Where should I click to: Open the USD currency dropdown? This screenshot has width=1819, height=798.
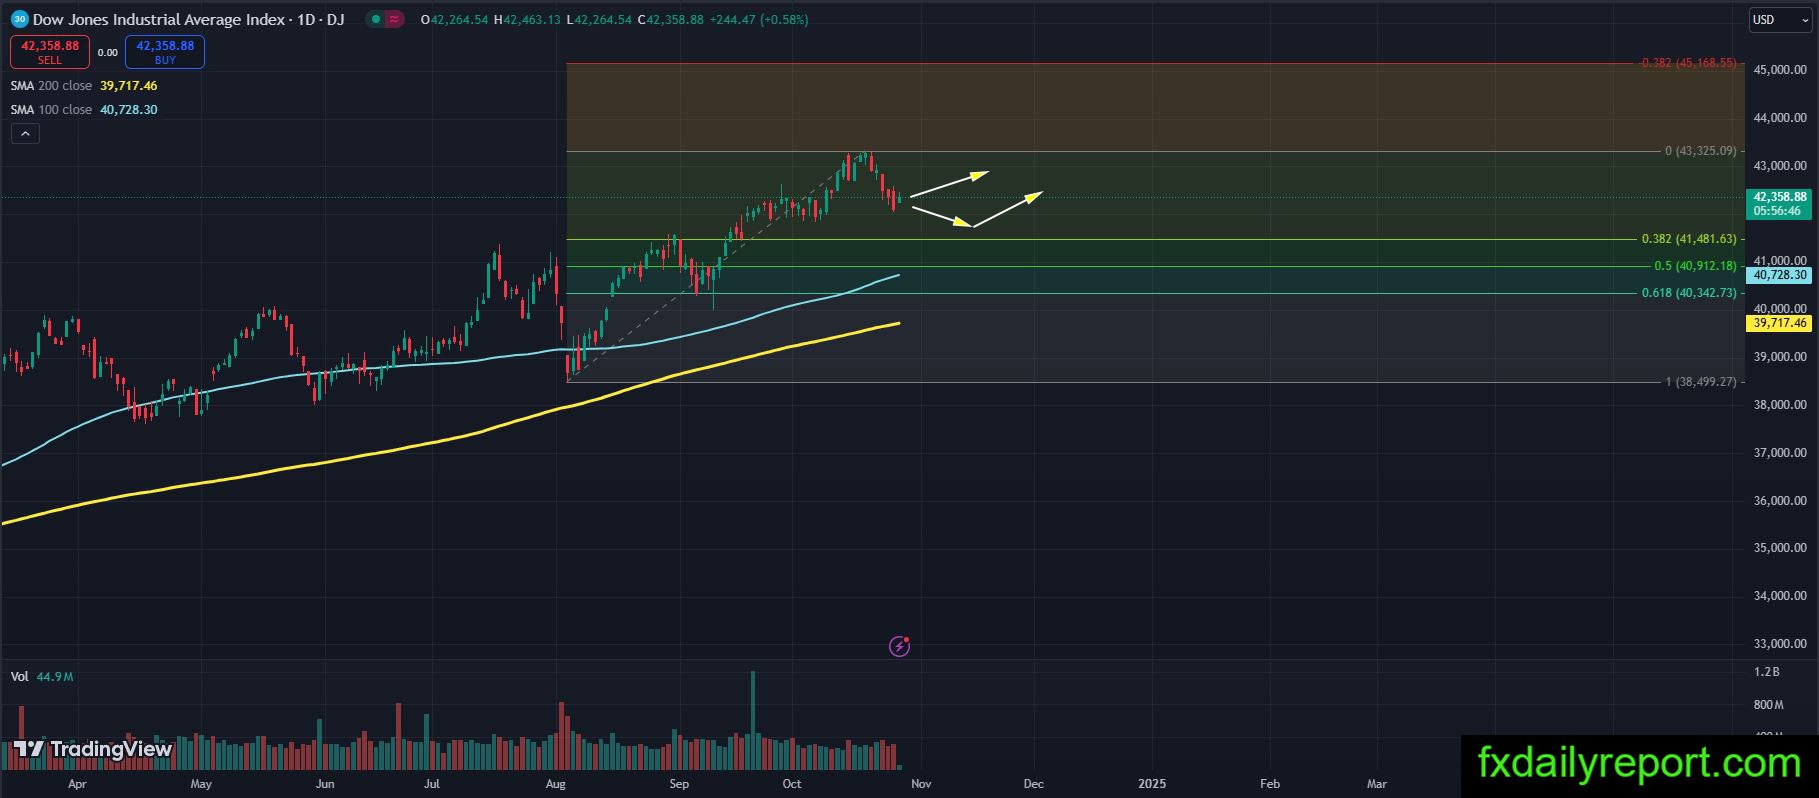pos(1779,19)
